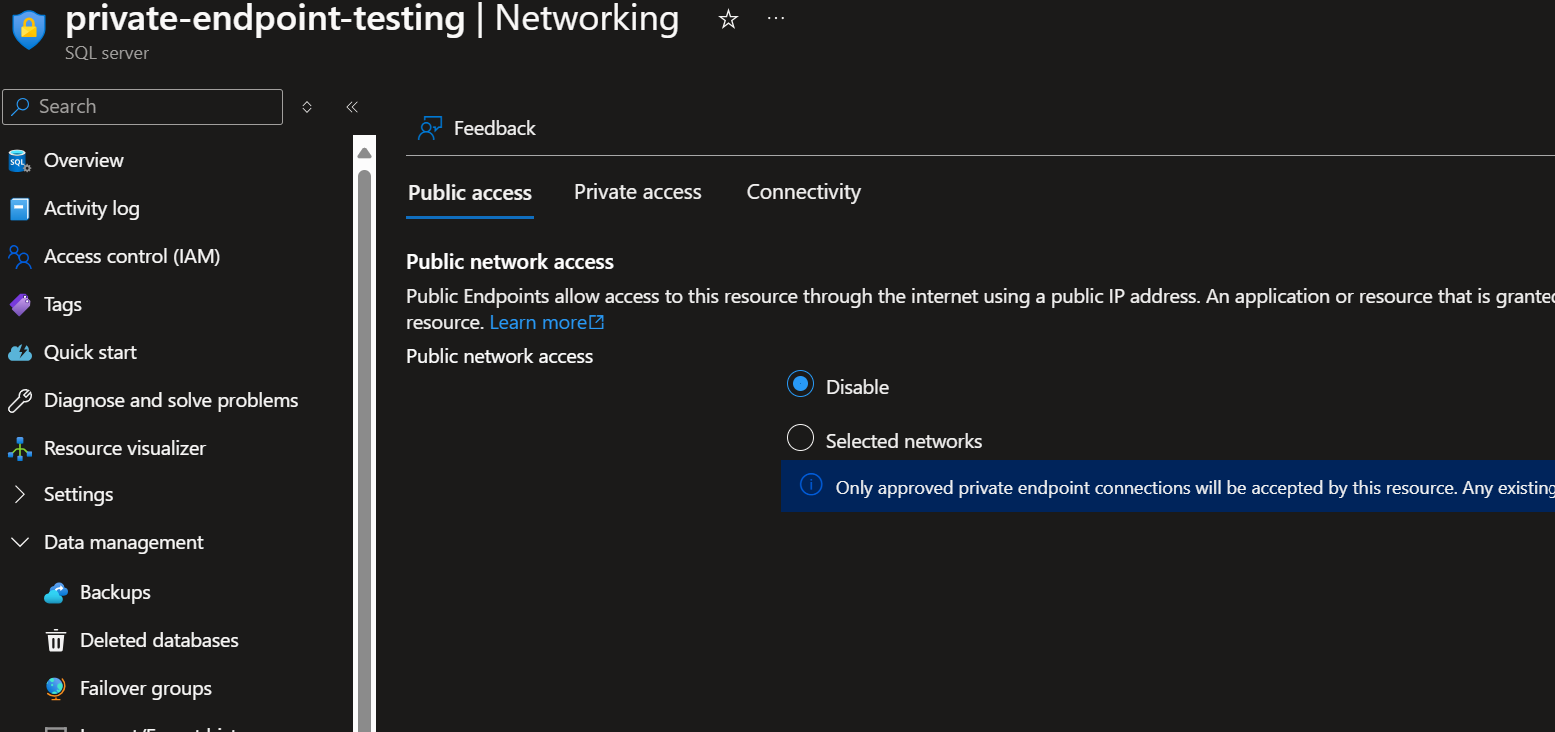Click the SQL server shield icon
This screenshot has height=732, width=1555.
28,29
